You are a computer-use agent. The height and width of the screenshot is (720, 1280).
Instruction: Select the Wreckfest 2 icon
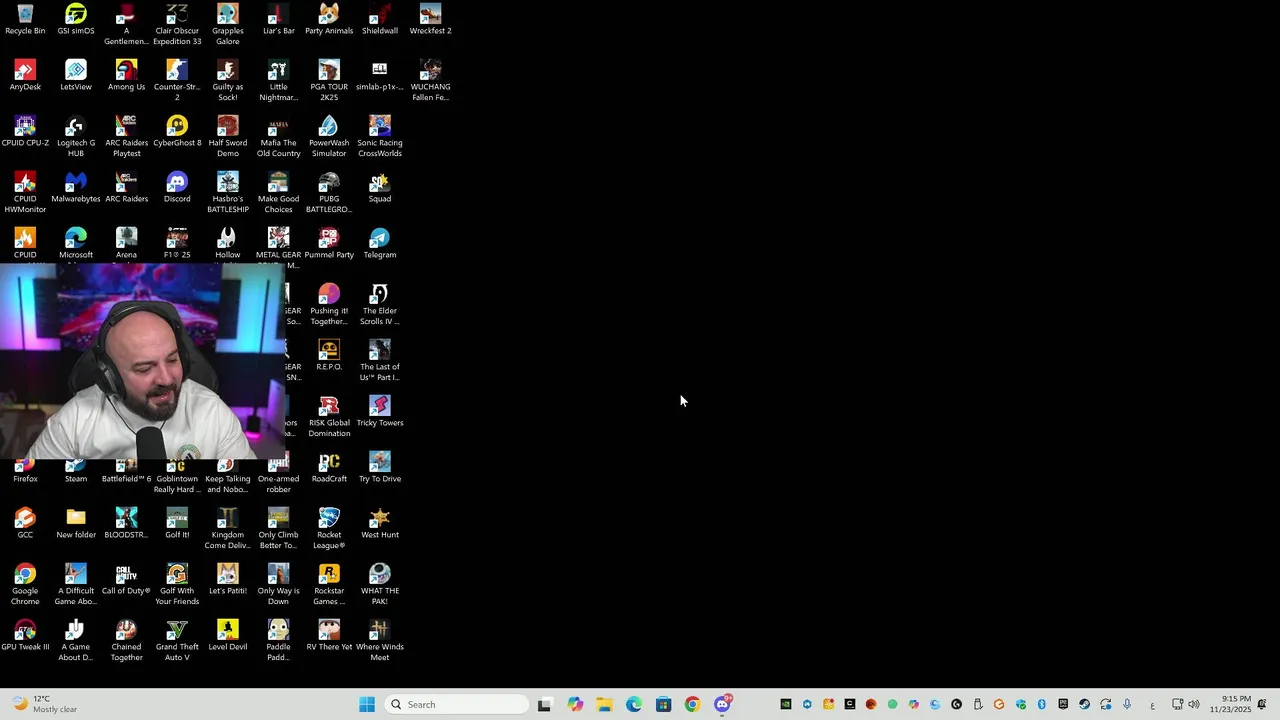click(430, 18)
